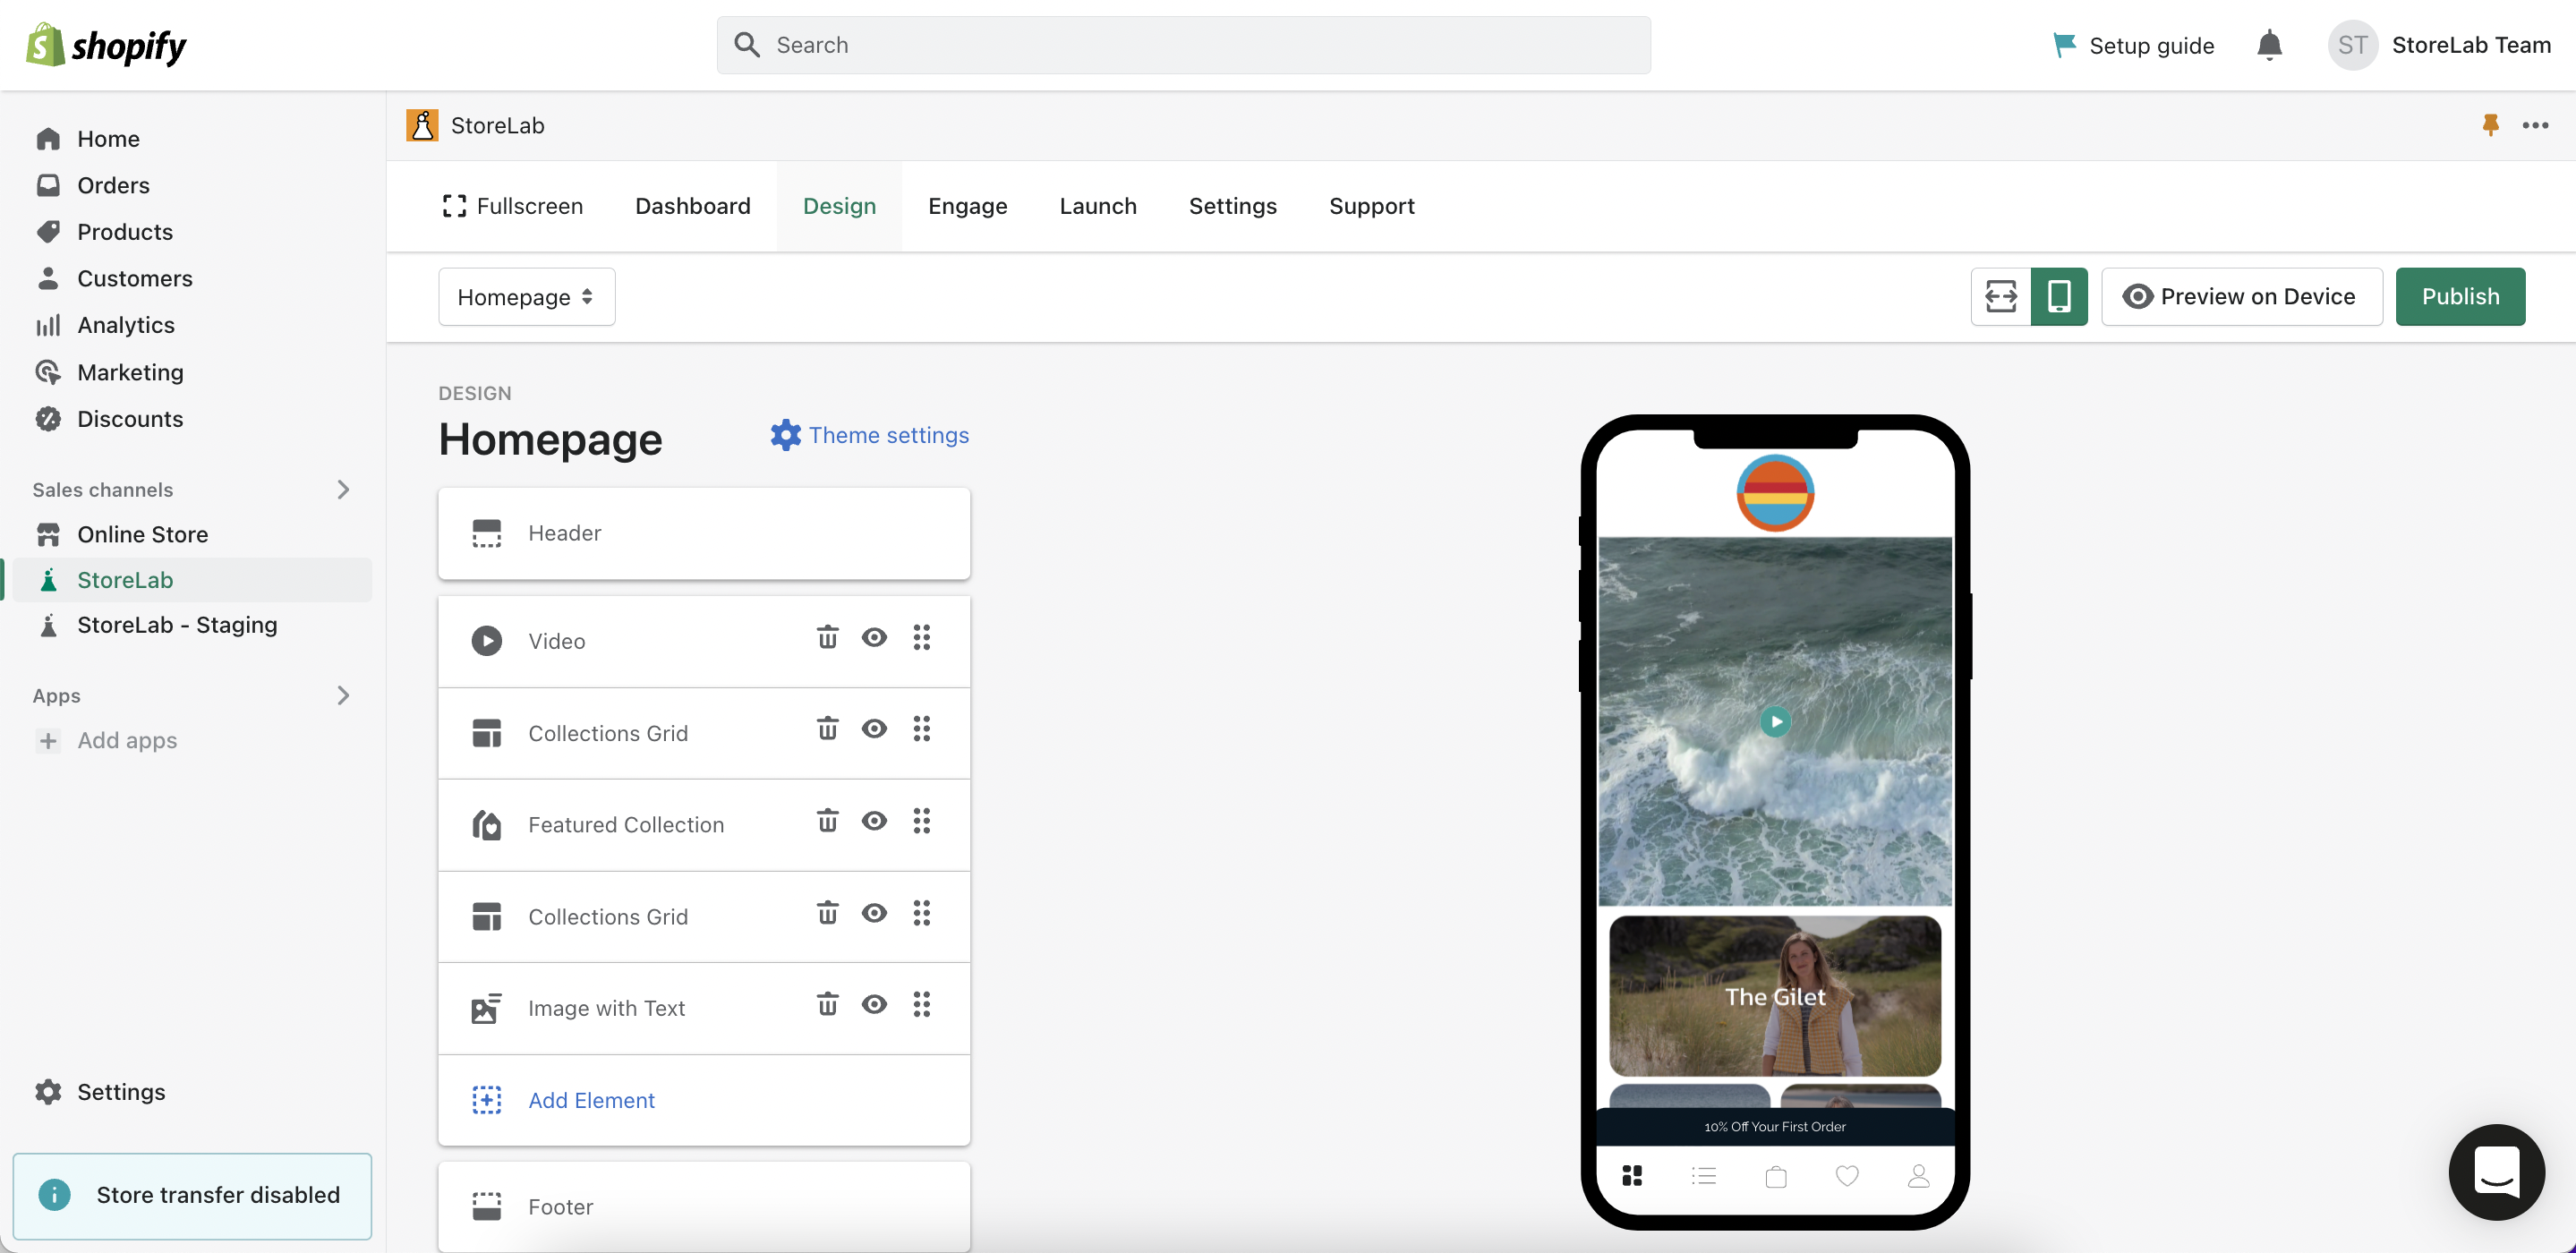Click the orange pin icon
The width and height of the screenshot is (2576, 1253).
click(2490, 125)
